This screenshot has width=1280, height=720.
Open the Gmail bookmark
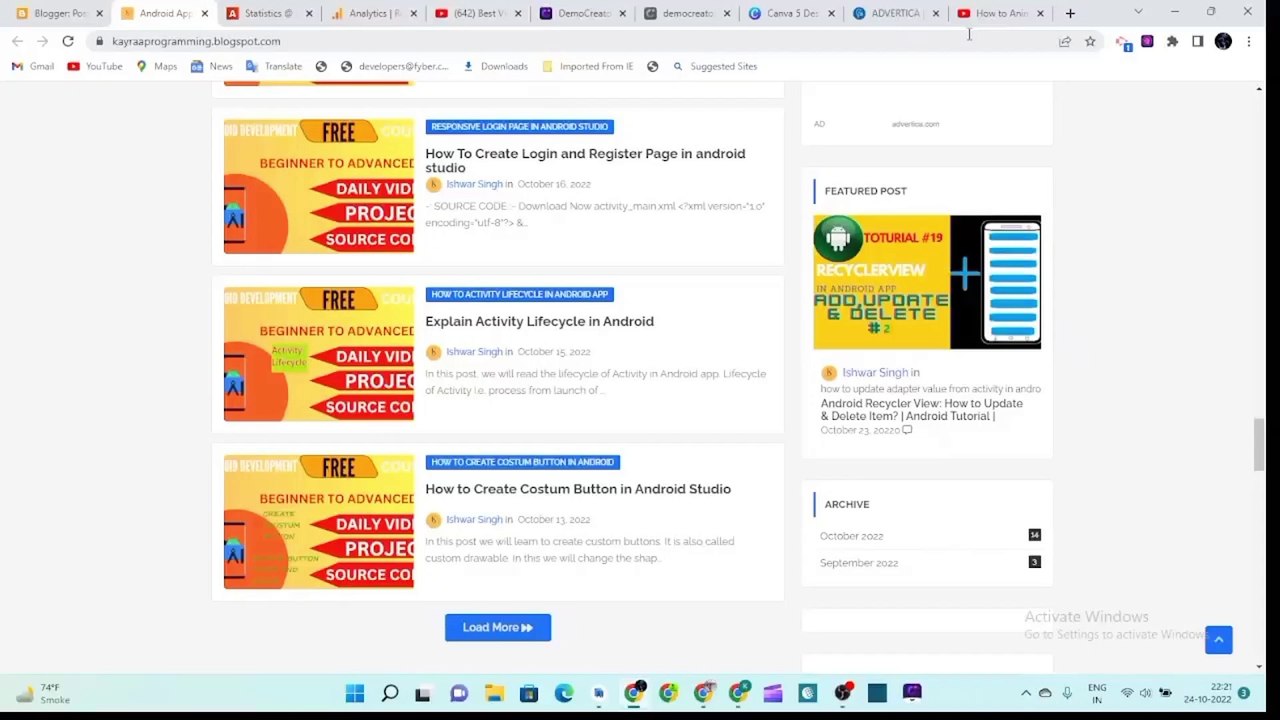click(33, 66)
